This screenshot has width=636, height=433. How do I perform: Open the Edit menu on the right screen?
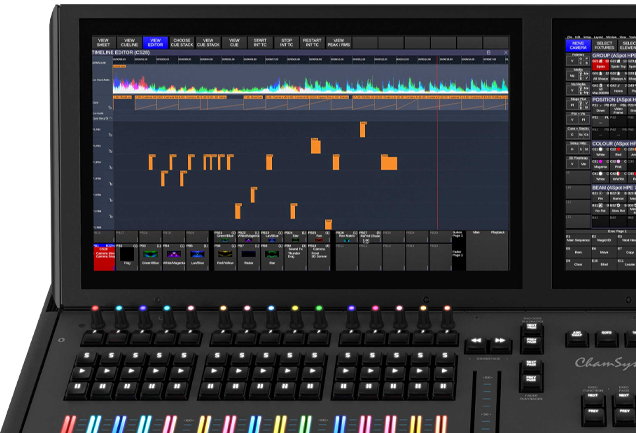click(x=578, y=36)
